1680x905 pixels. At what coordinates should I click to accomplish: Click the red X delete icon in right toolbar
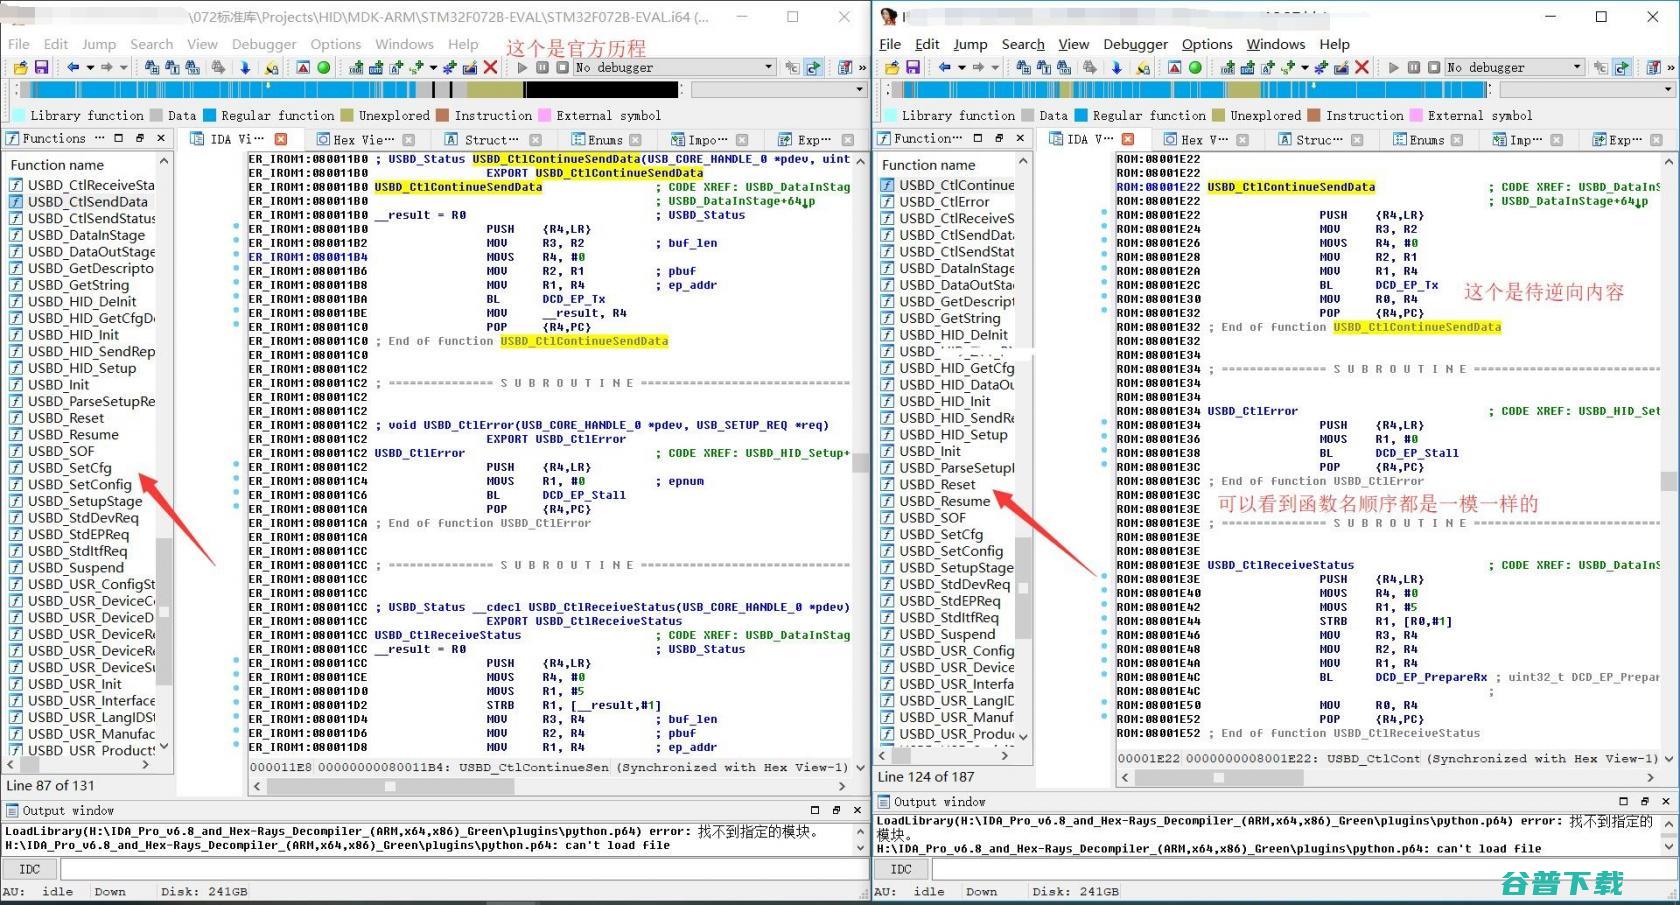click(1362, 67)
